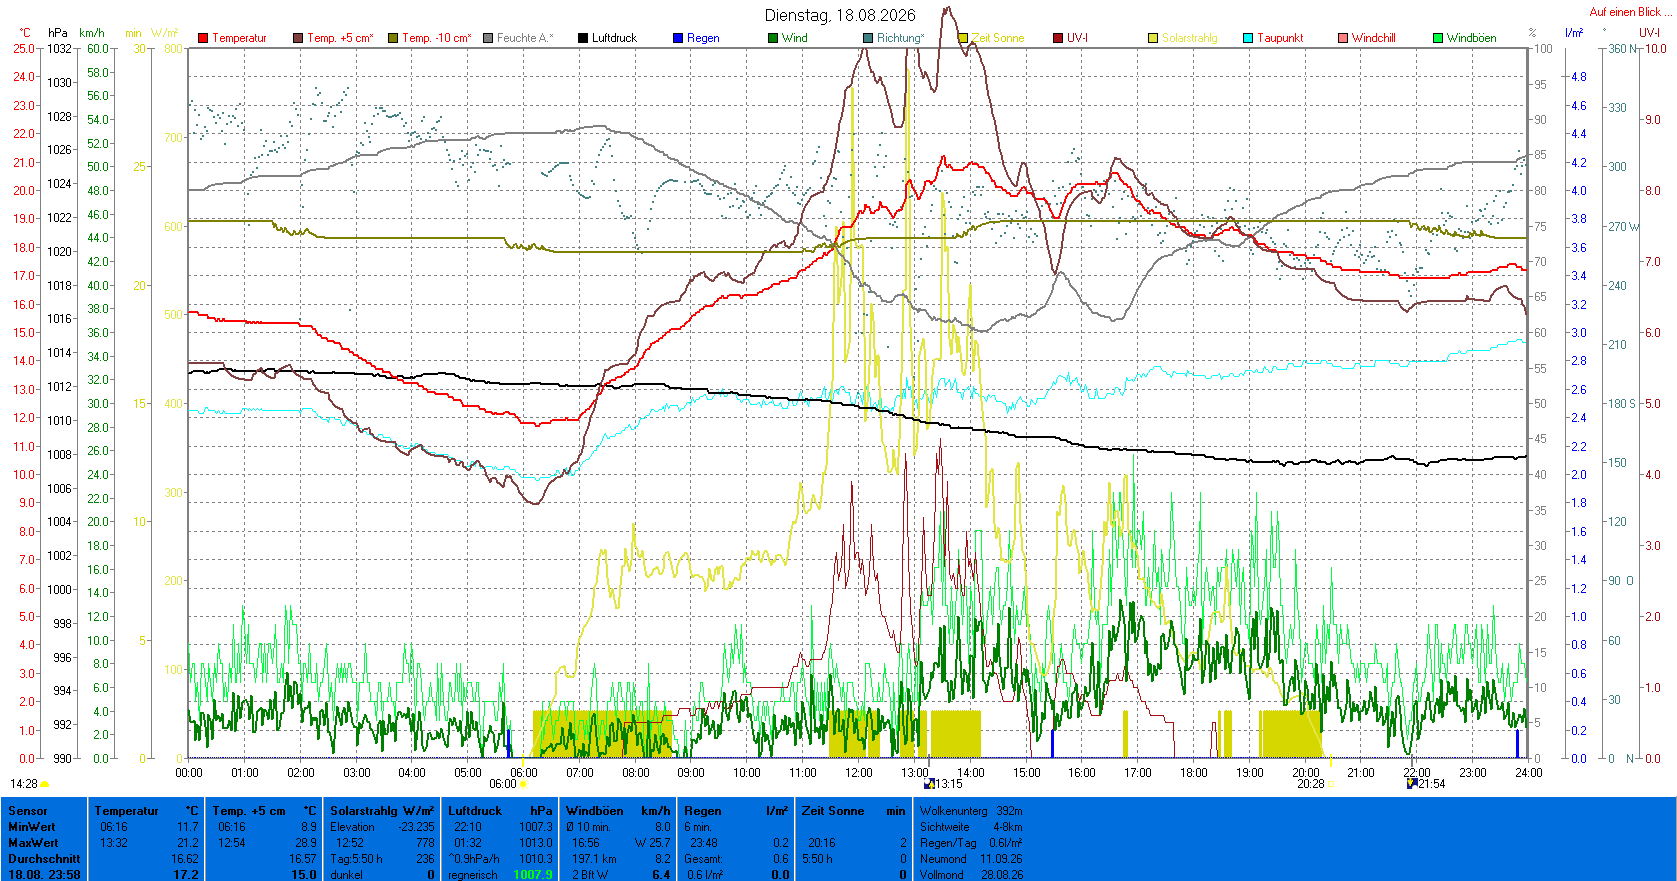Click the '2 Bft W' wind reading

click(x=590, y=875)
